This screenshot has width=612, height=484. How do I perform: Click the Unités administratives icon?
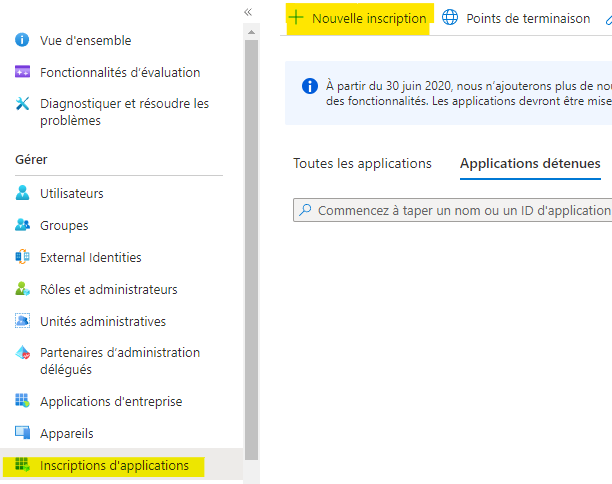(22, 322)
